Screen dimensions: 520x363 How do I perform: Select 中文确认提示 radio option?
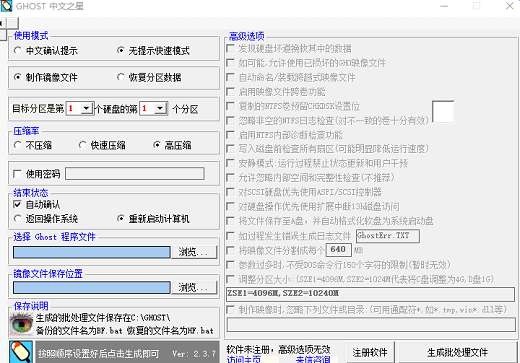(18, 51)
